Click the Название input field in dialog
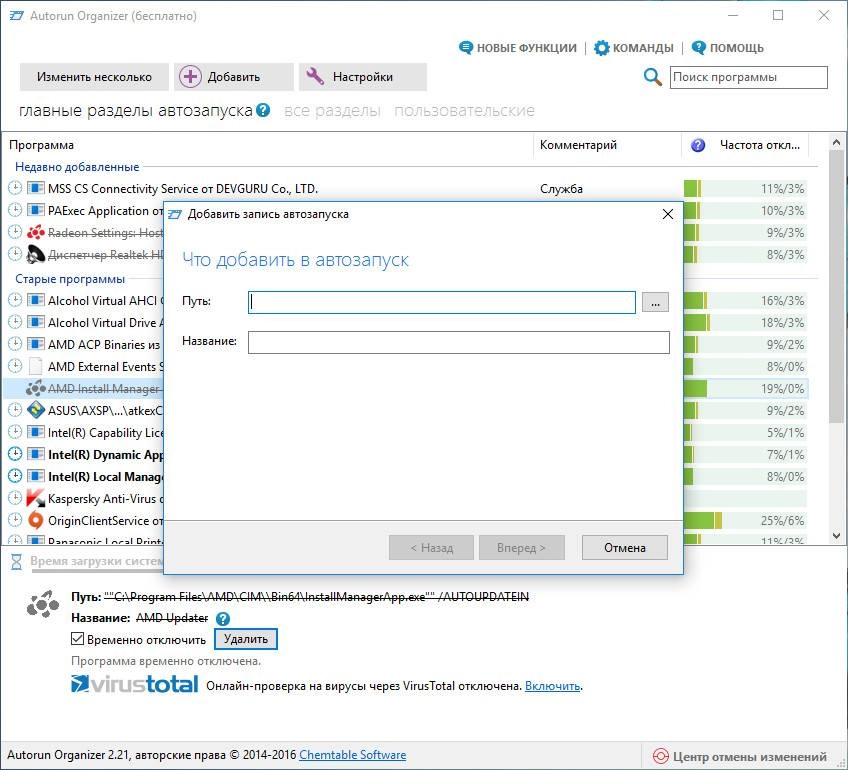Image resolution: width=848 pixels, height=770 pixels. click(459, 342)
